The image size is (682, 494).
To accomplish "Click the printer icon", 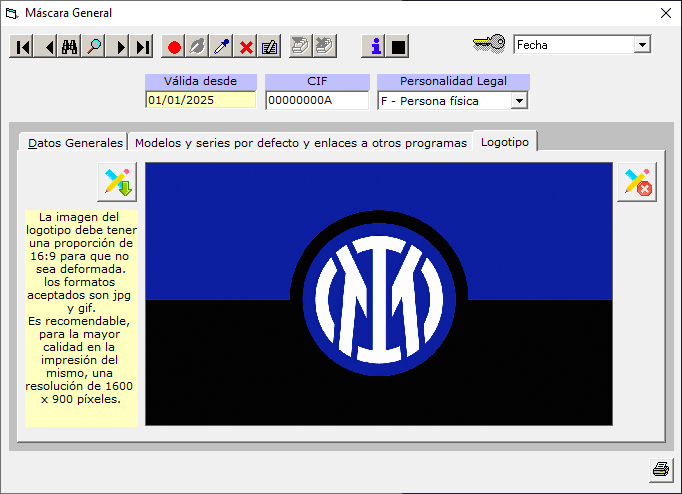I will 660,469.
